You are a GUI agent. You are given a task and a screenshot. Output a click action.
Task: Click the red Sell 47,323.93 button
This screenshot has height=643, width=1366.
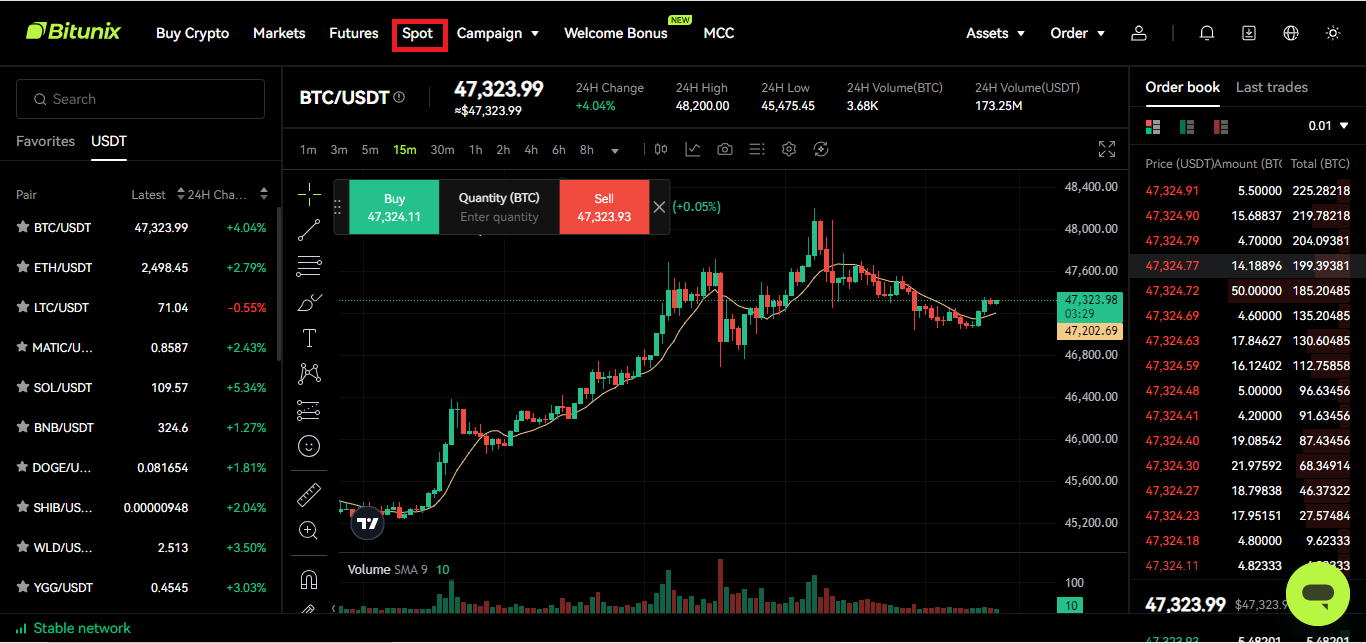pyautogui.click(x=604, y=207)
